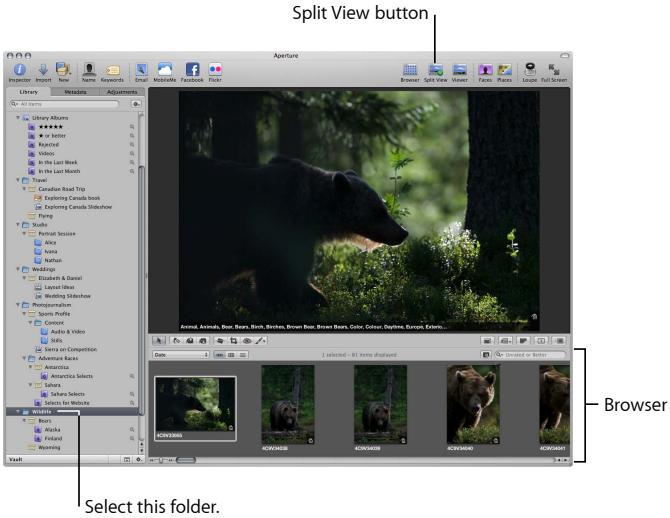Open the Faces view icon
The height and width of the screenshot is (518, 670).
pyautogui.click(x=485, y=70)
